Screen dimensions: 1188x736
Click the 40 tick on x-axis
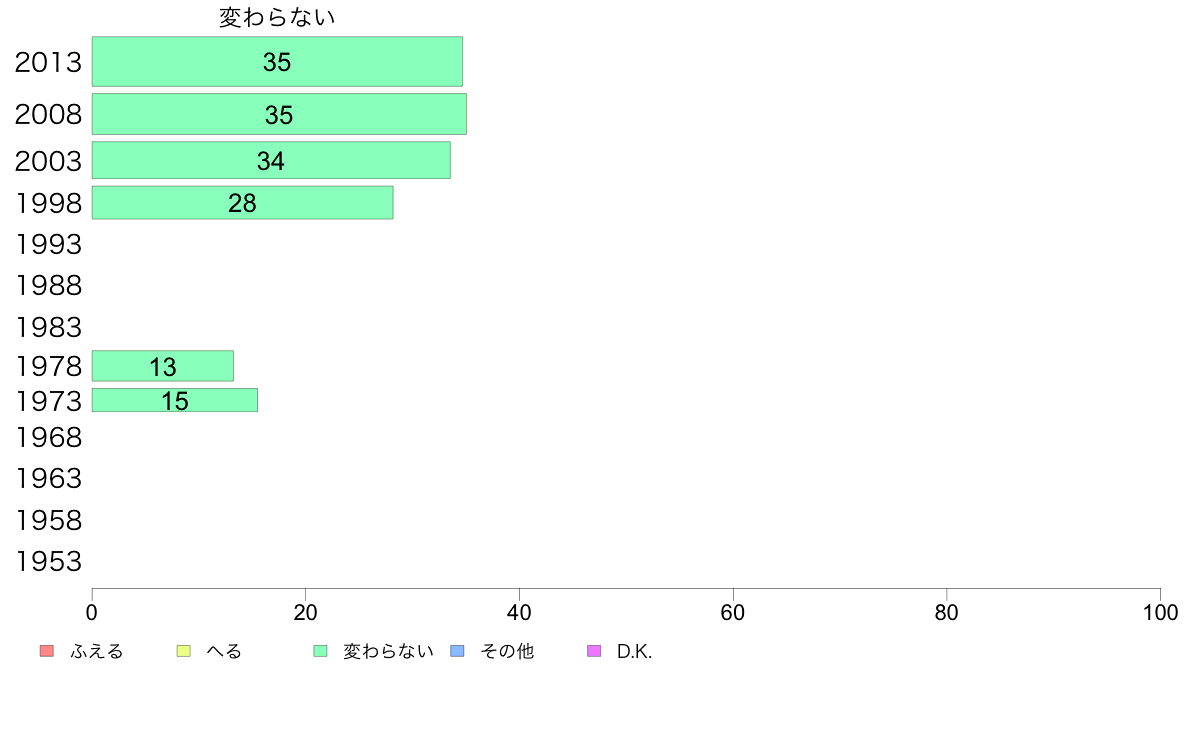519,613
